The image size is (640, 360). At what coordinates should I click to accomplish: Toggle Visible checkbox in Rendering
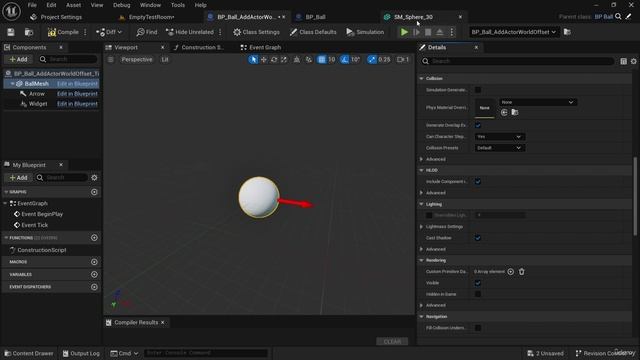pyautogui.click(x=478, y=283)
